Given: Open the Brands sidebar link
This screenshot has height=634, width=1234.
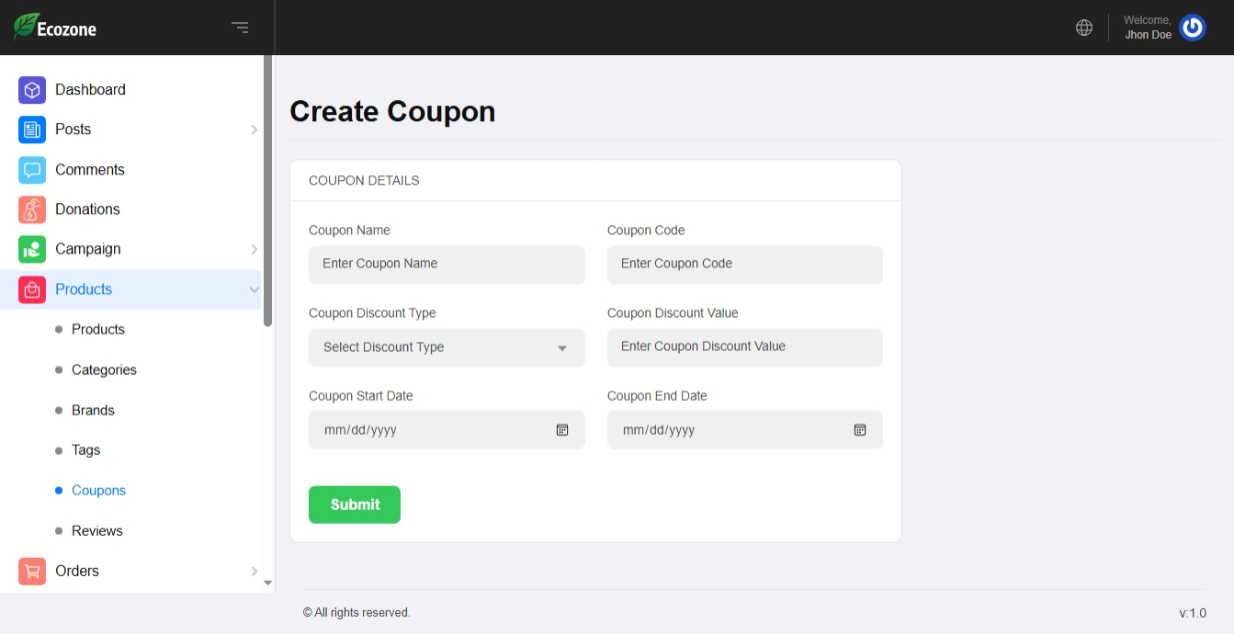Looking at the screenshot, I should [x=93, y=410].
